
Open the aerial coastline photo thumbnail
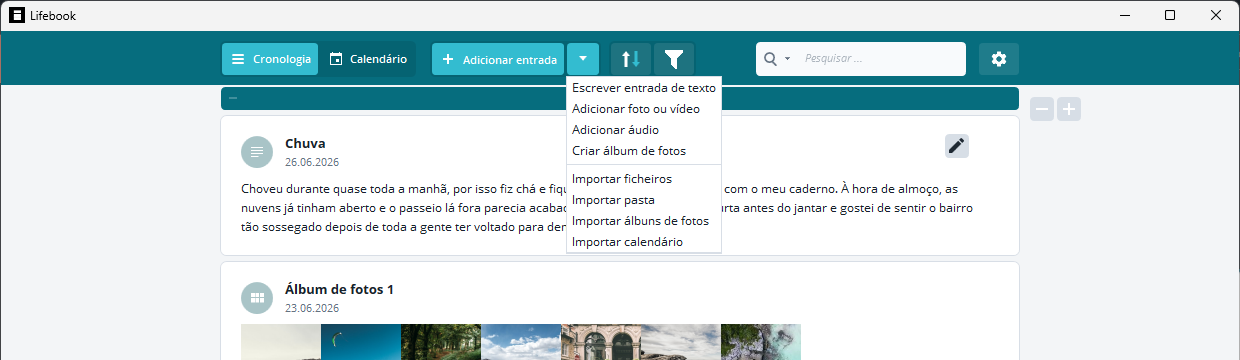pyautogui.click(x=761, y=342)
